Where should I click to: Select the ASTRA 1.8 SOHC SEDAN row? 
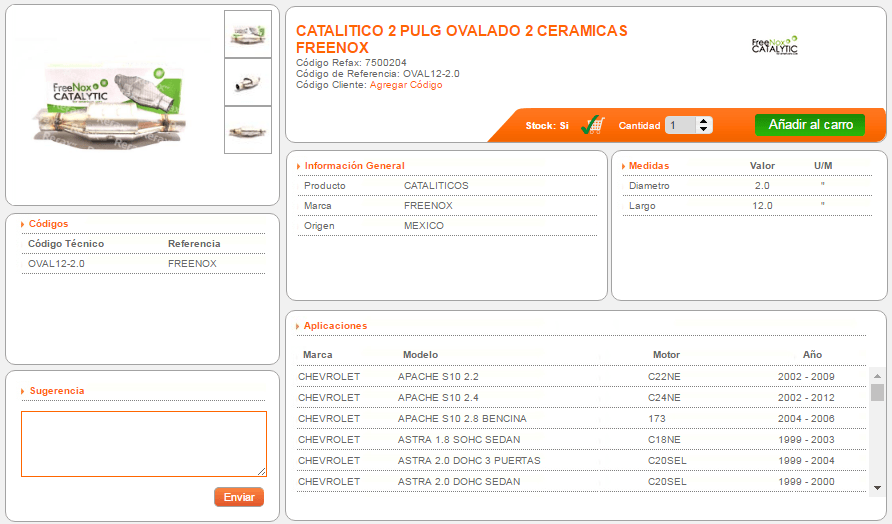point(581,440)
